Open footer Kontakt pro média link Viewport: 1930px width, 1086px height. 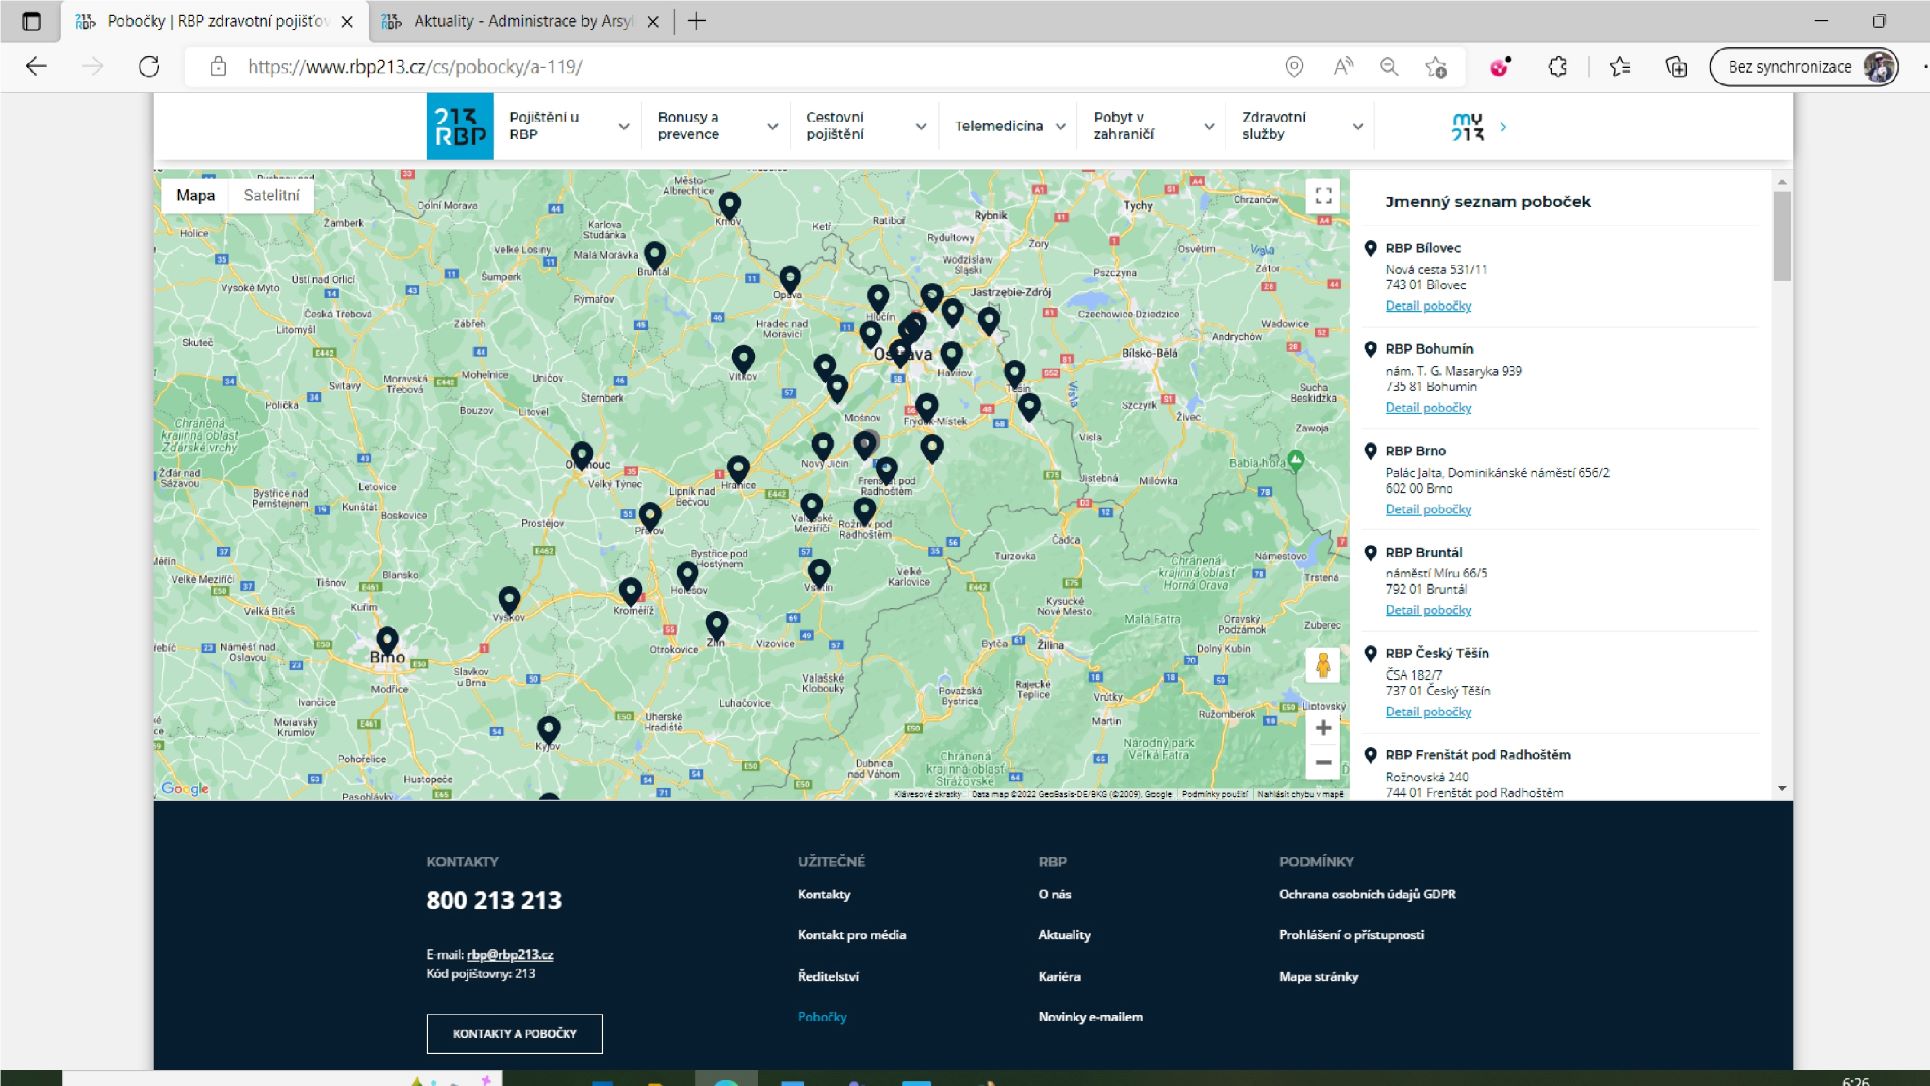[x=852, y=935]
